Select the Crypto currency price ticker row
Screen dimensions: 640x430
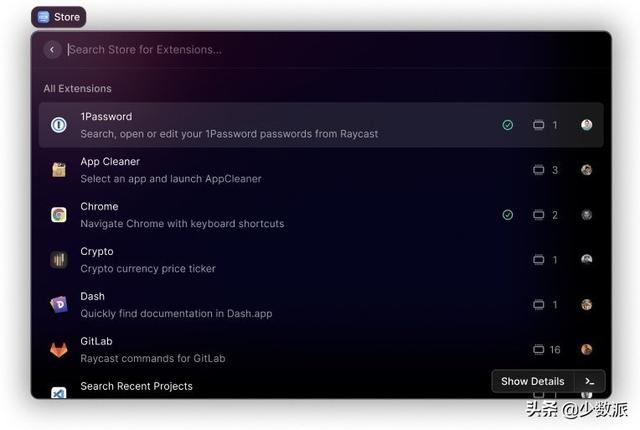tap(300, 260)
